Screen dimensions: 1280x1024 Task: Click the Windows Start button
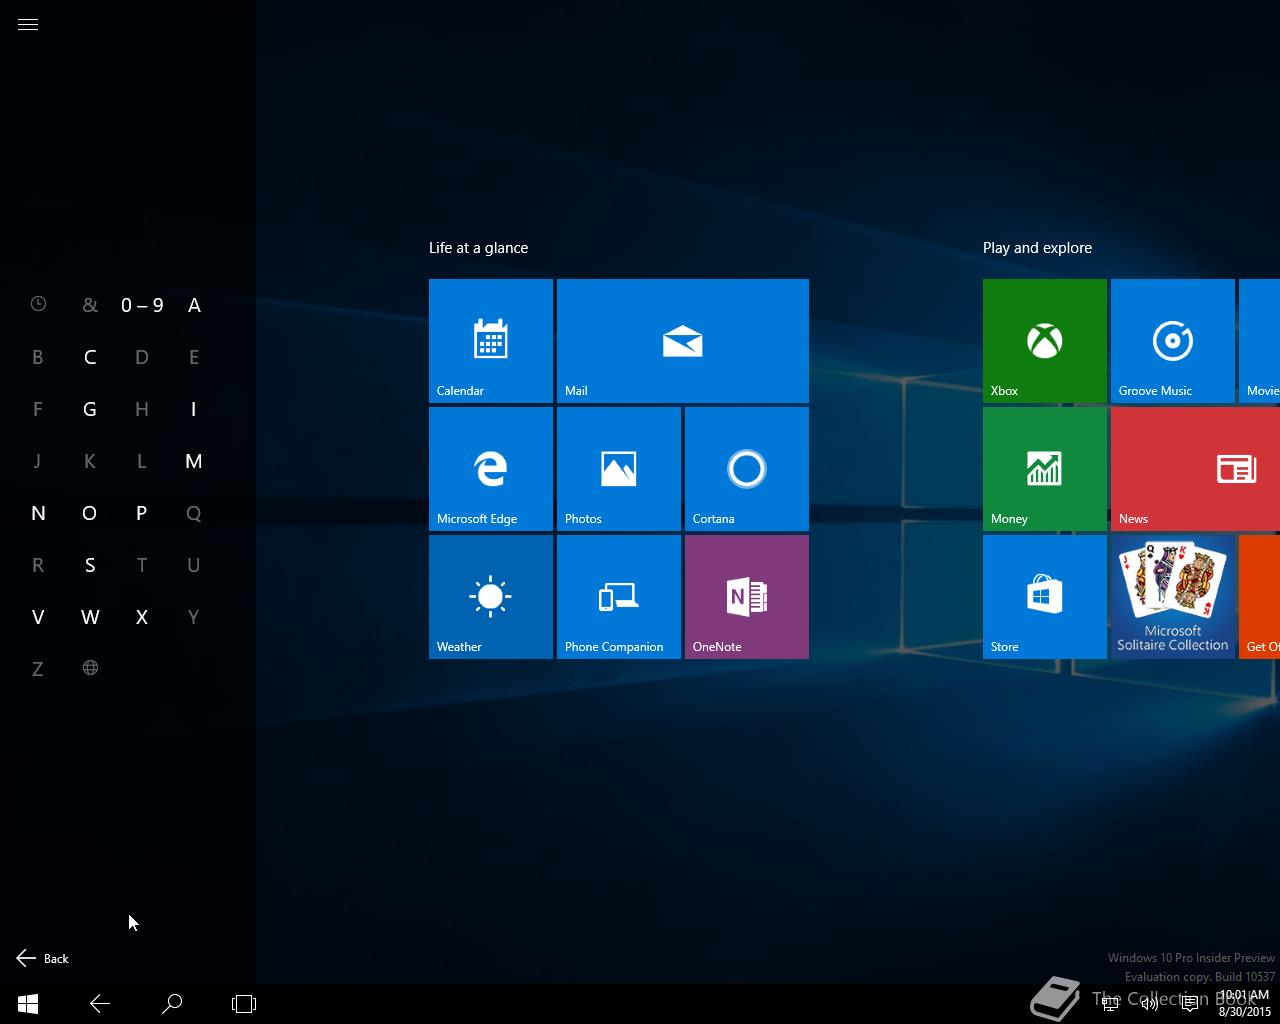(x=28, y=1004)
